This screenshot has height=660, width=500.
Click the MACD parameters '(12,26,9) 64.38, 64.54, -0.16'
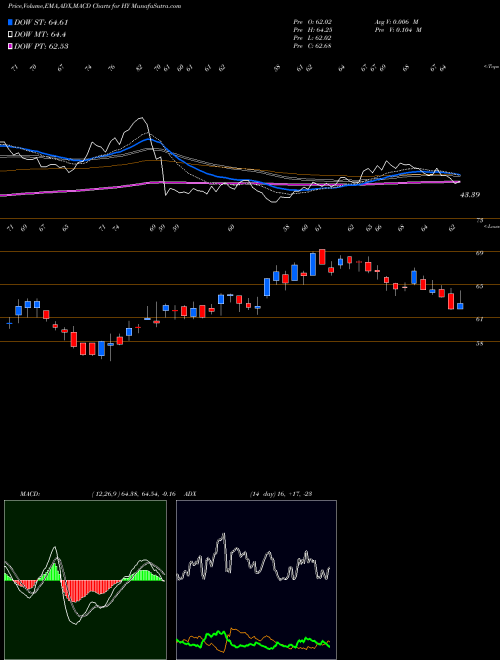click(135, 494)
